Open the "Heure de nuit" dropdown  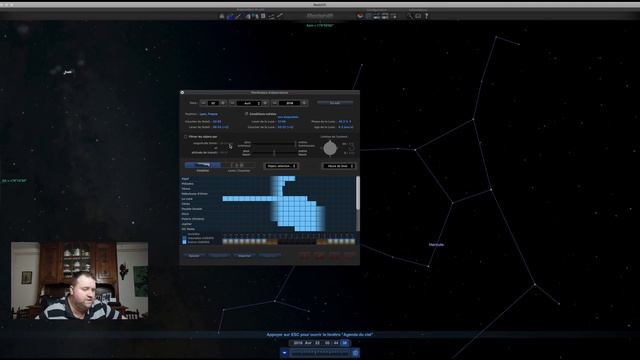pos(339,166)
